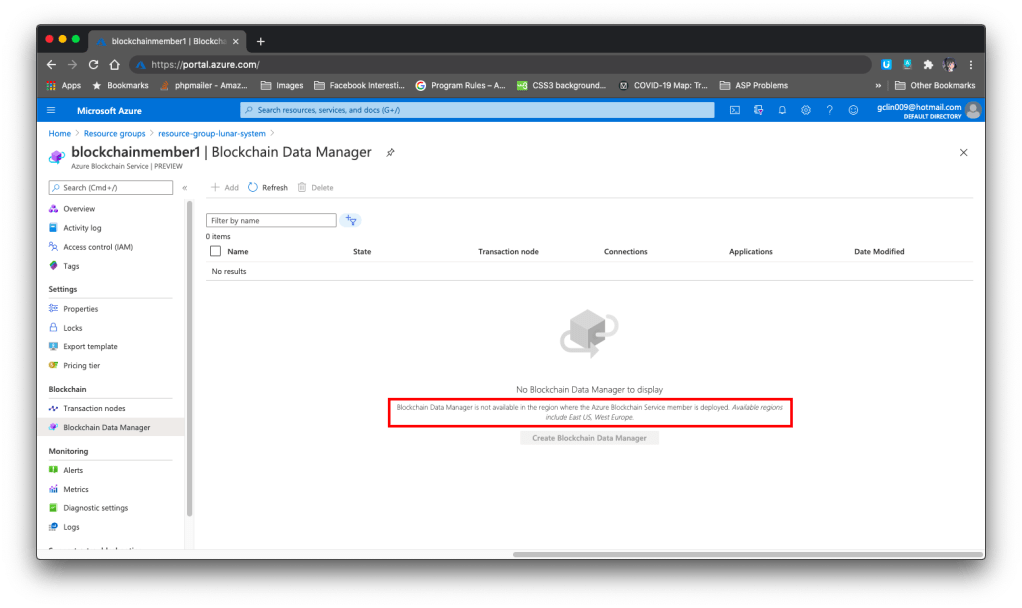Click the help question mark icon
This screenshot has width=1022, height=608.
829,110
